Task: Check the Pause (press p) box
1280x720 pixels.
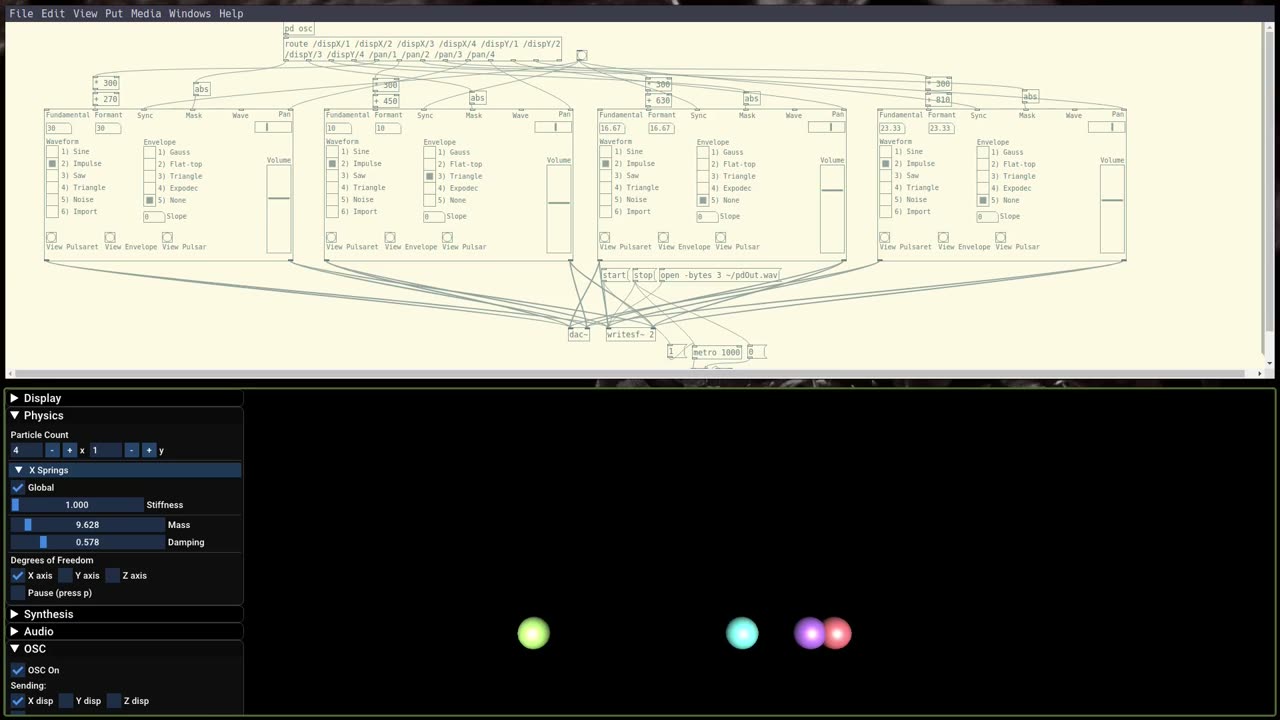Action: pyautogui.click(x=18, y=593)
